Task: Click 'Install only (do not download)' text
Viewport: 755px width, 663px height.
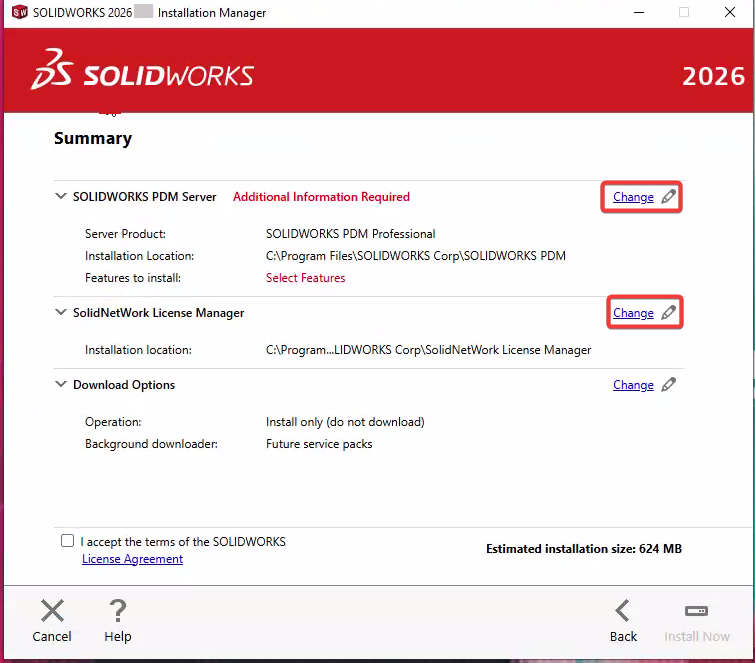Action: 345,422
